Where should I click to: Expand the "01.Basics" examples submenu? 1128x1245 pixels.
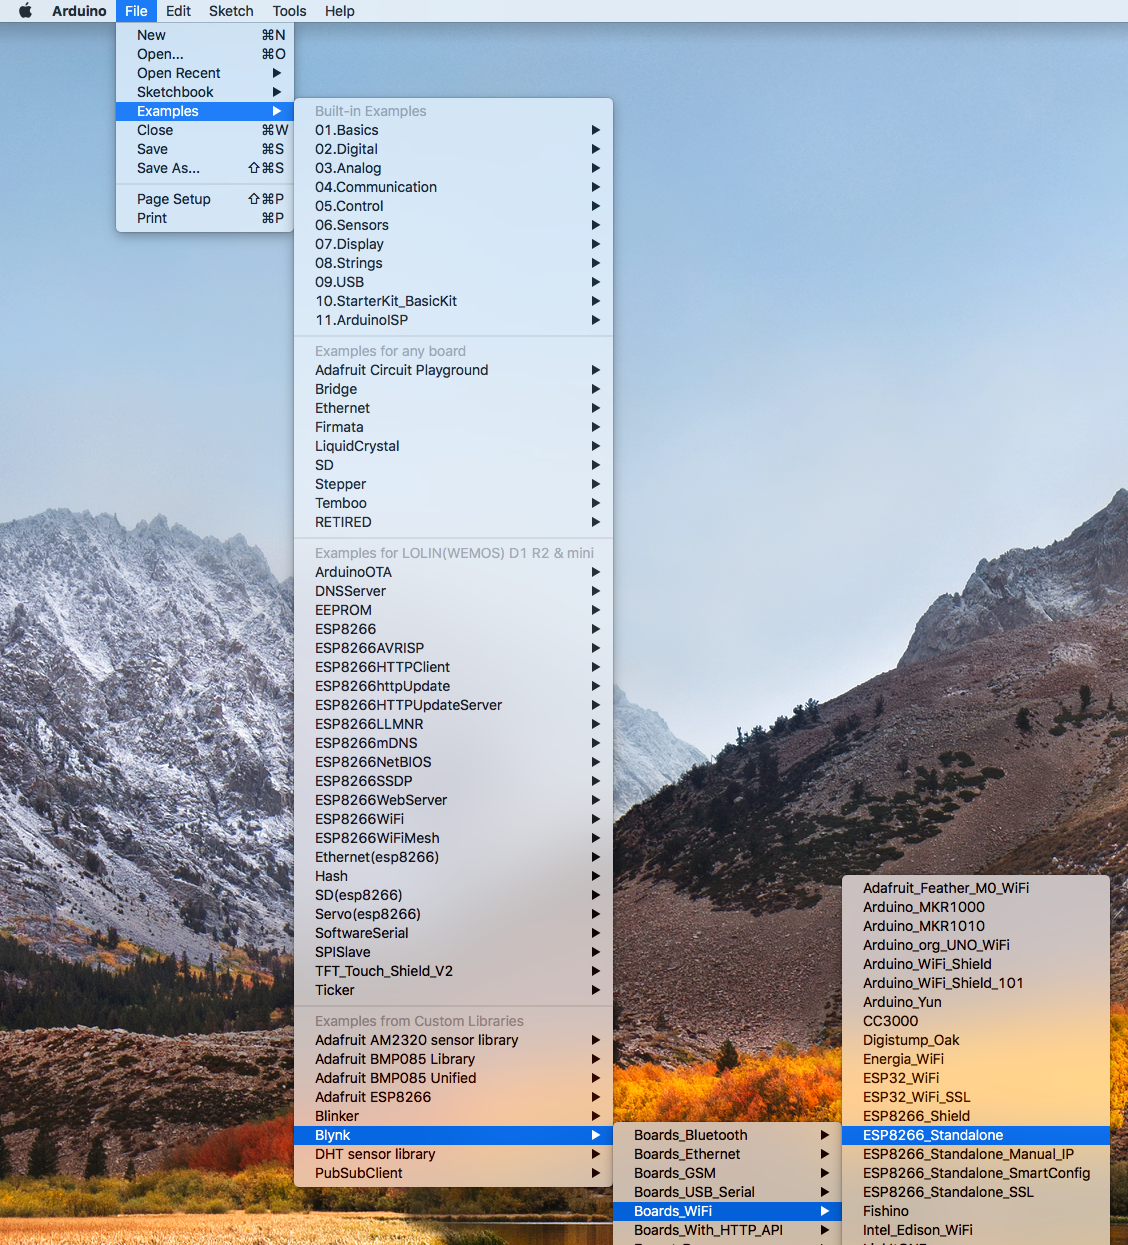346,129
